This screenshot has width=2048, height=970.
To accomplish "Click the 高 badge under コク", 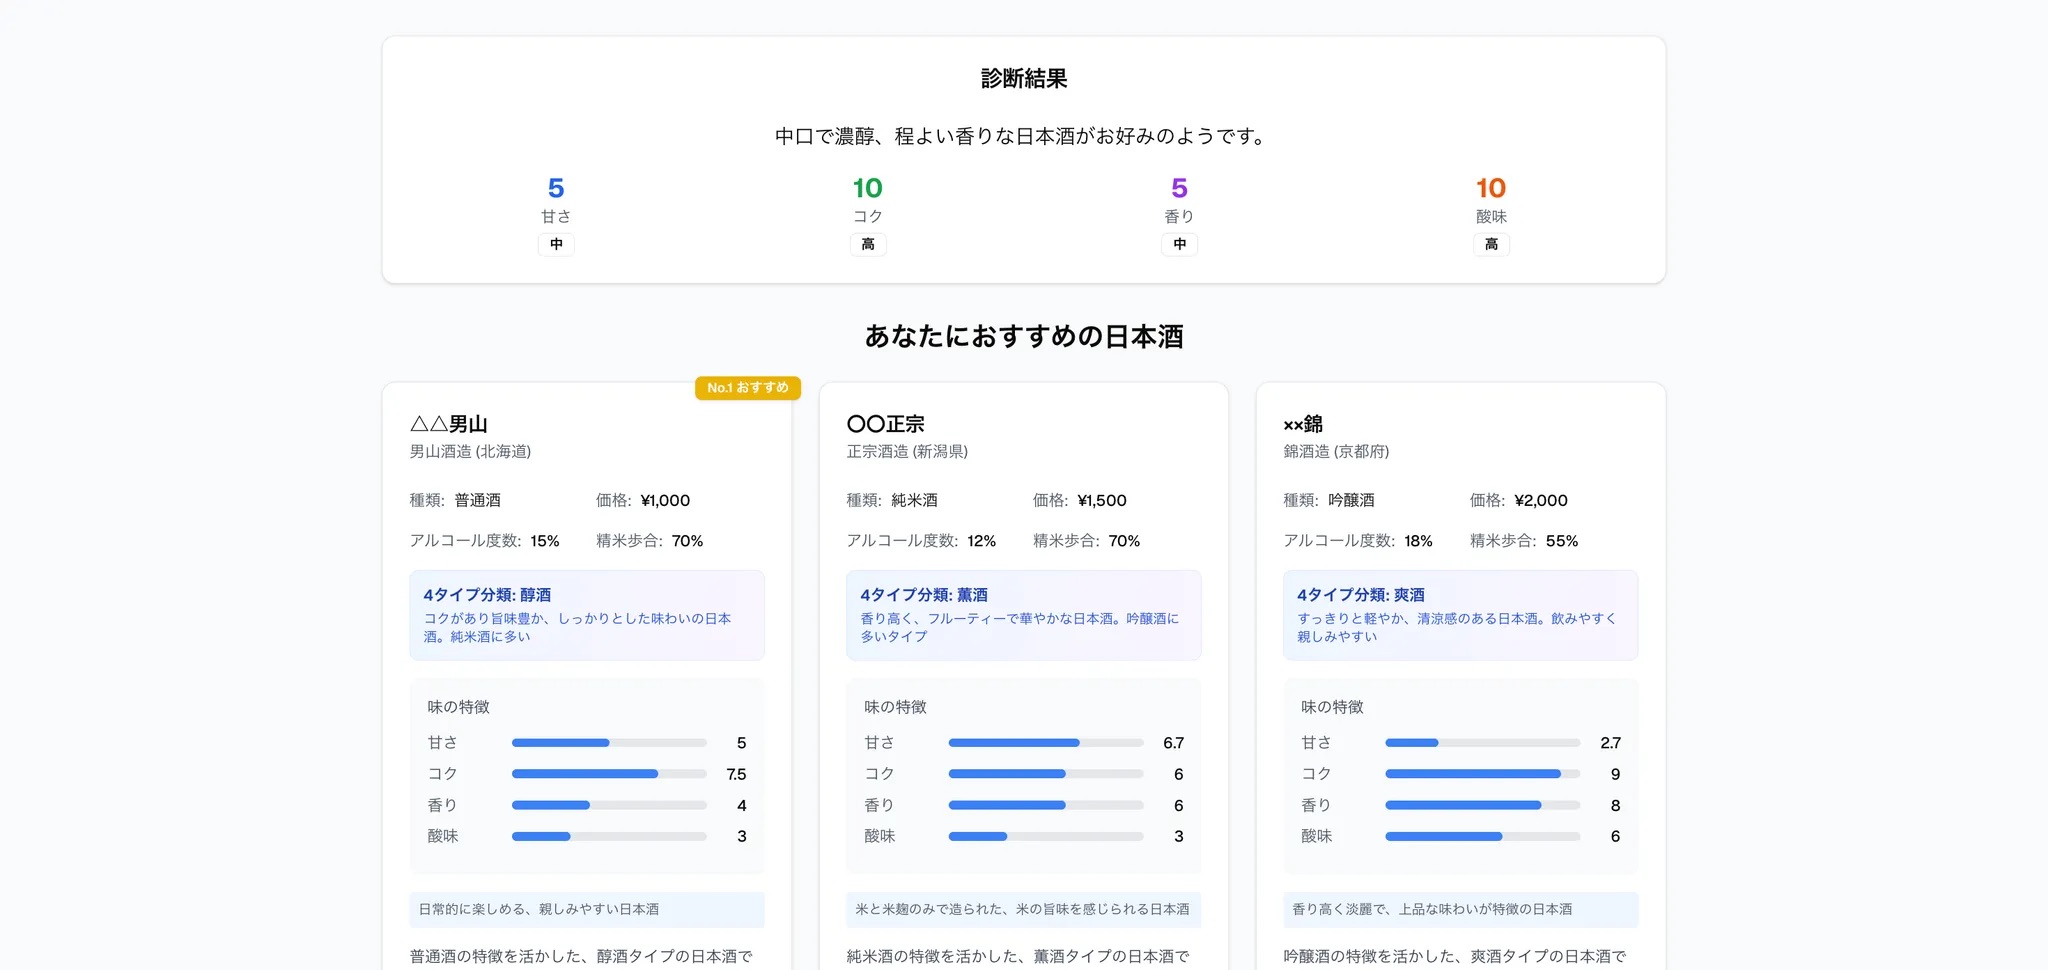I will coord(867,244).
